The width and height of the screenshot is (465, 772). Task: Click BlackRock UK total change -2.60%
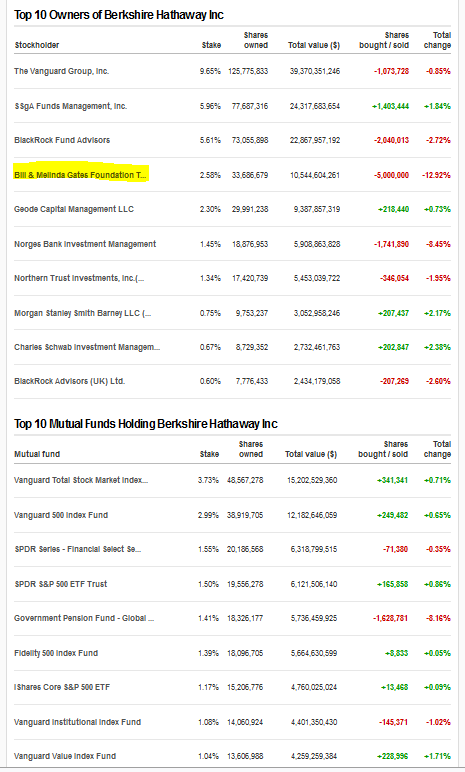(438, 381)
